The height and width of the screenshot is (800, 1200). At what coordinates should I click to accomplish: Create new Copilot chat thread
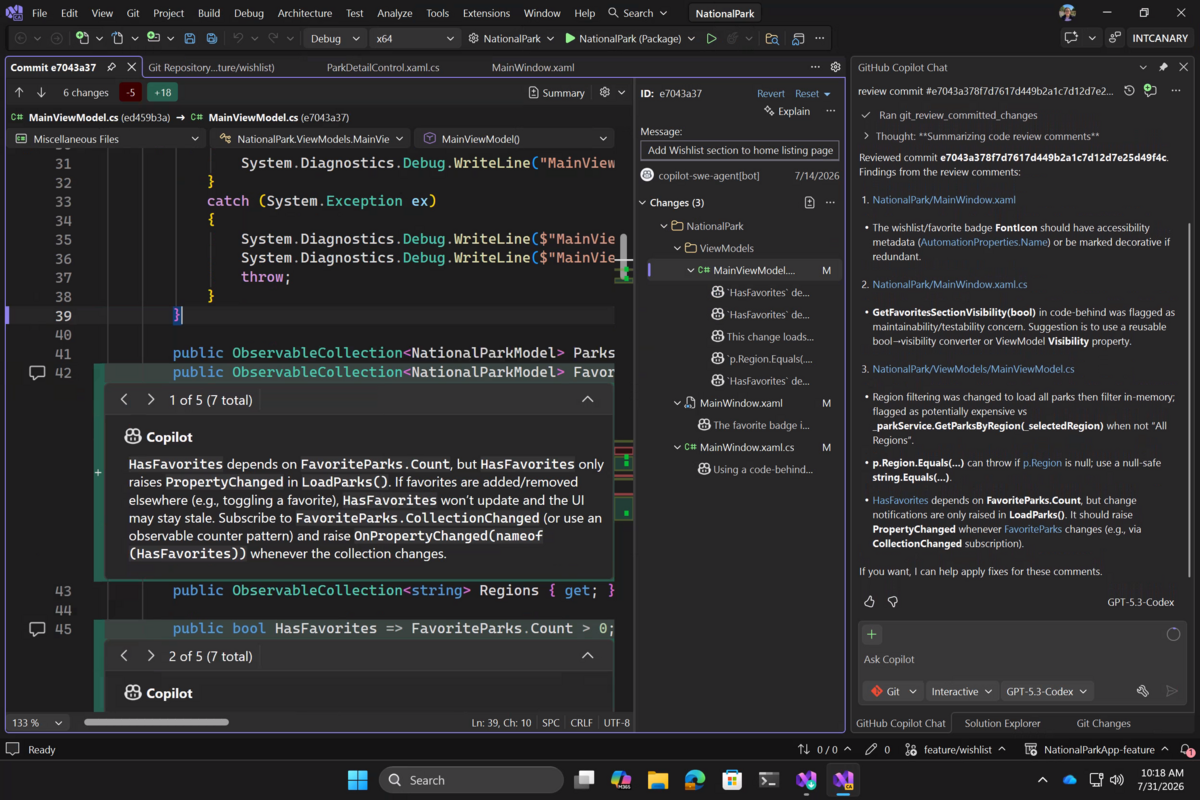[x=1150, y=91]
